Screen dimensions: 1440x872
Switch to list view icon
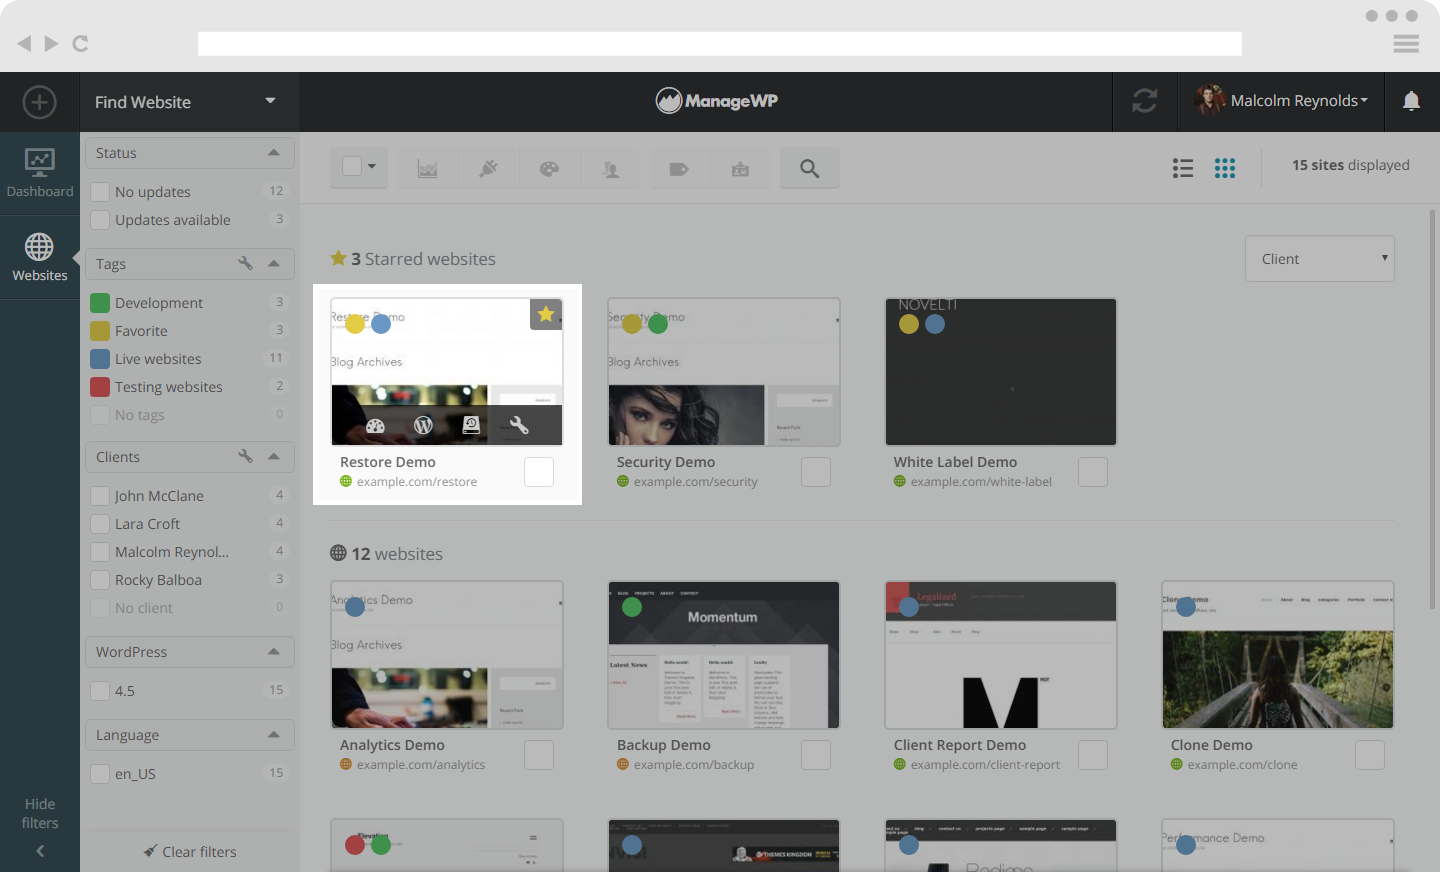pos(1183,168)
